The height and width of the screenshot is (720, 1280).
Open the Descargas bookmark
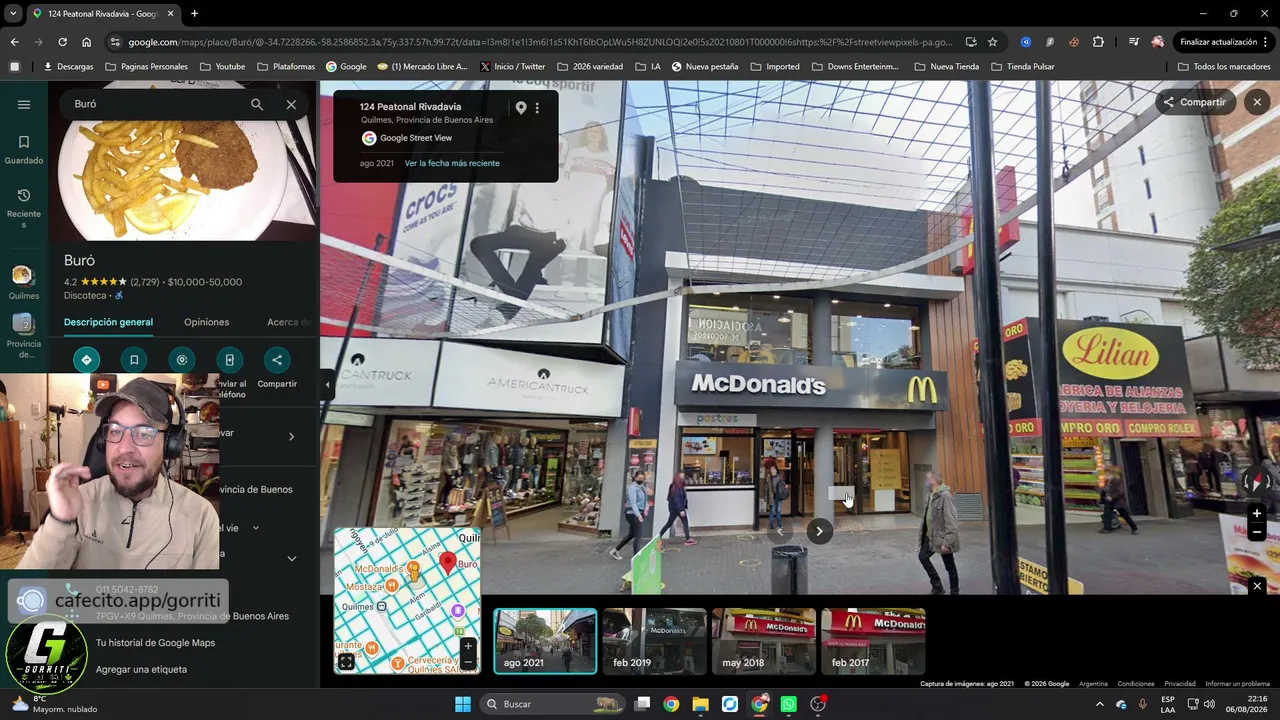68,67
